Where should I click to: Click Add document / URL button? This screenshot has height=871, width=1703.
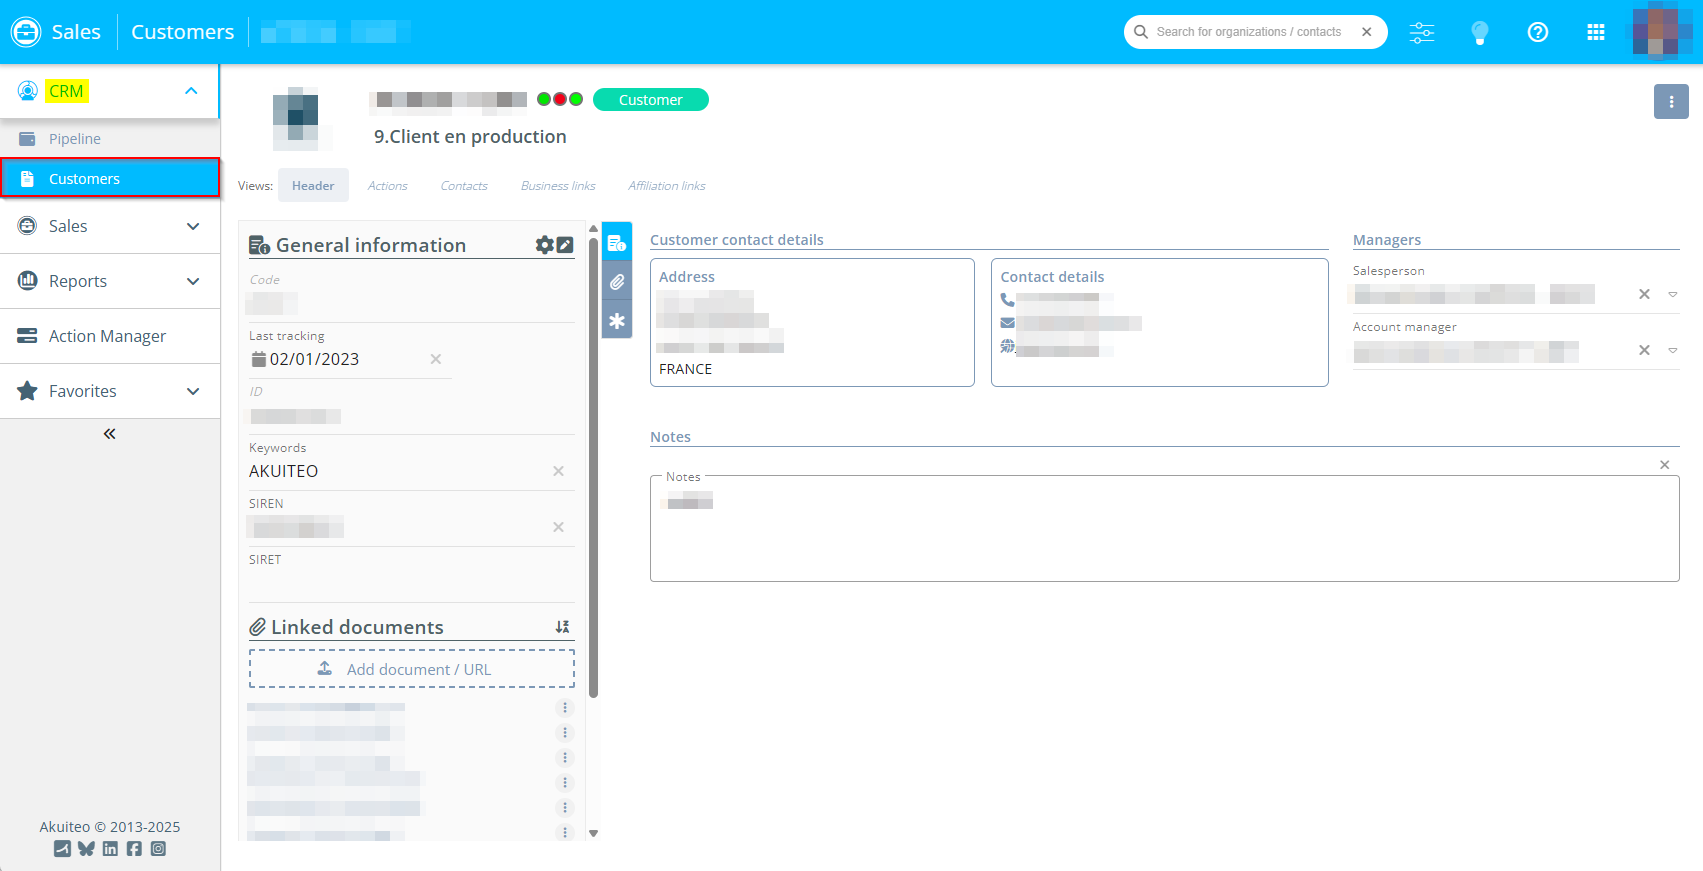point(412,669)
